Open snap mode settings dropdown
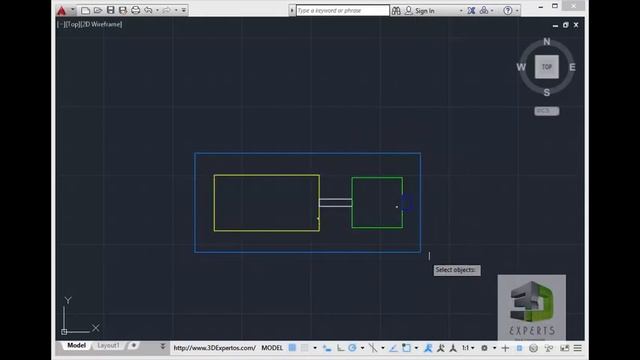Screen dimensions: 640x360 pos(315,348)
